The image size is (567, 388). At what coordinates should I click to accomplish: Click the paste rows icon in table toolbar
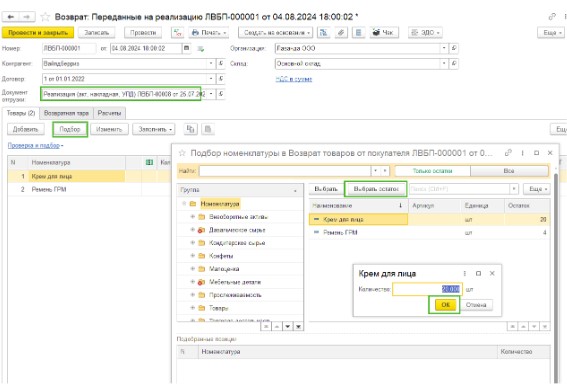[208, 129]
